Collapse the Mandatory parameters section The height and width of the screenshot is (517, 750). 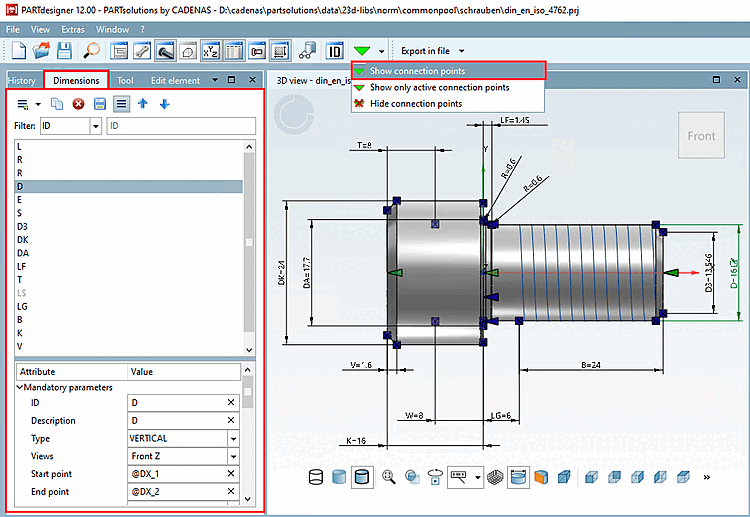pos(20,387)
